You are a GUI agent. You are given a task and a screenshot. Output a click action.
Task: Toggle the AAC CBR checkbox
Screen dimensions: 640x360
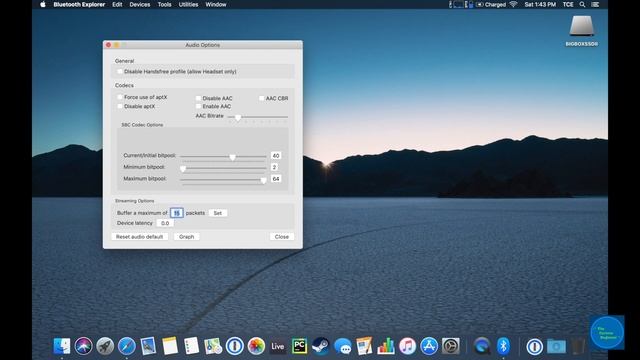pyautogui.click(x=261, y=98)
